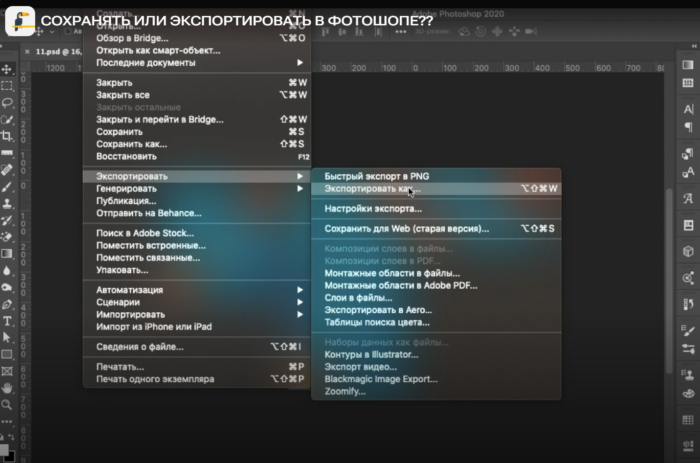
Task: Choose Слои в файлы…
Action: click(x=436, y=297)
